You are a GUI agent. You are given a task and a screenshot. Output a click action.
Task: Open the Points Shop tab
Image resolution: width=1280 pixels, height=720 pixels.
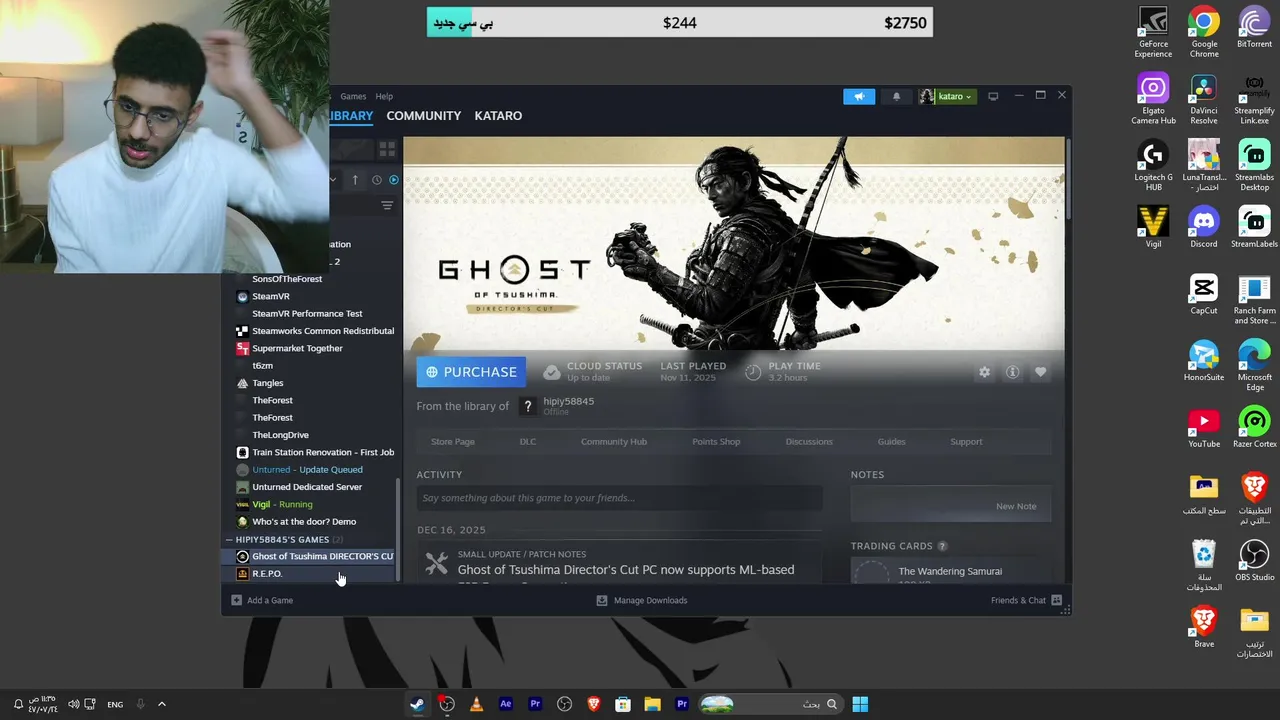pyautogui.click(x=716, y=442)
